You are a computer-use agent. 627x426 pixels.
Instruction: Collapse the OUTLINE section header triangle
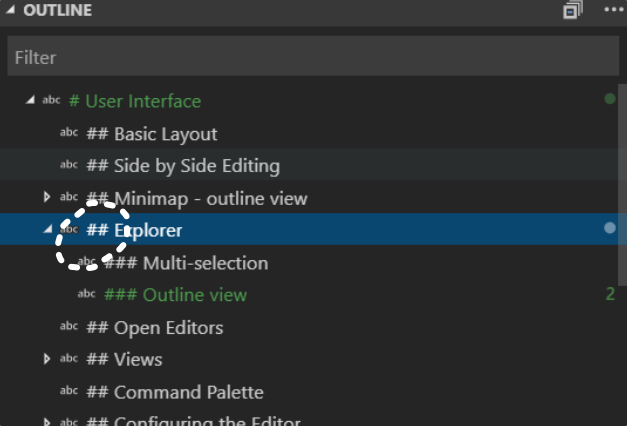coord(11,9)
